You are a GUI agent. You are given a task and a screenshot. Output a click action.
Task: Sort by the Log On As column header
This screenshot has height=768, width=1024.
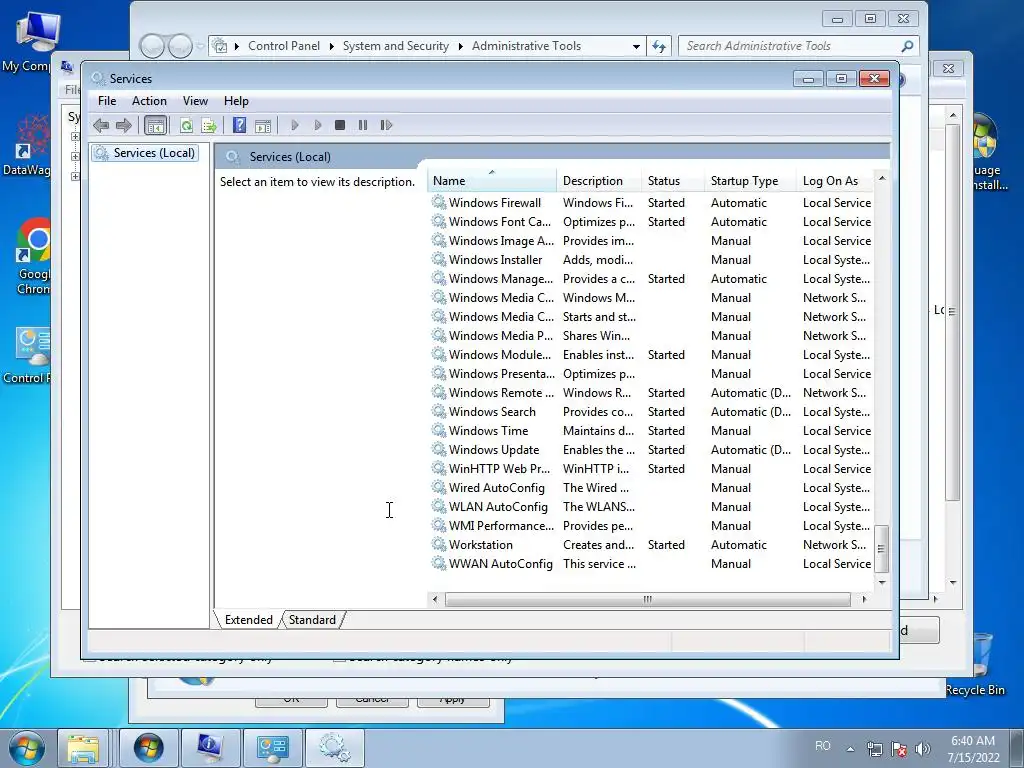835,181
